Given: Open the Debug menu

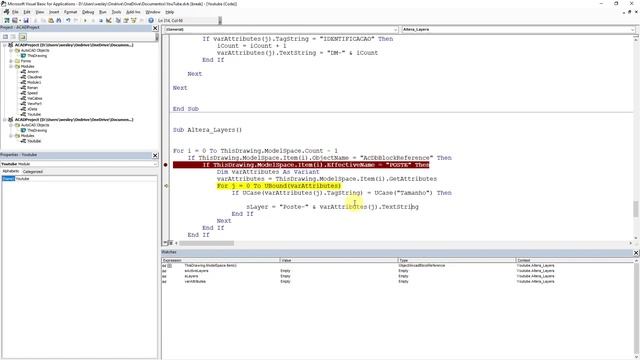Looking at the screenshot, I should click(x=88, y=12).
